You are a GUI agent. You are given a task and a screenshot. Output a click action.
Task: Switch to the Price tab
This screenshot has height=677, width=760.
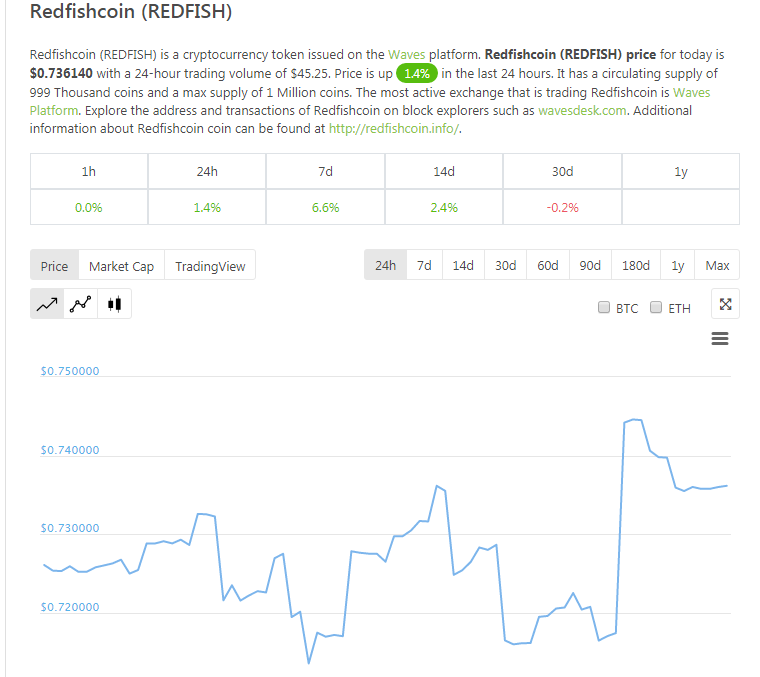pos(54,266)
